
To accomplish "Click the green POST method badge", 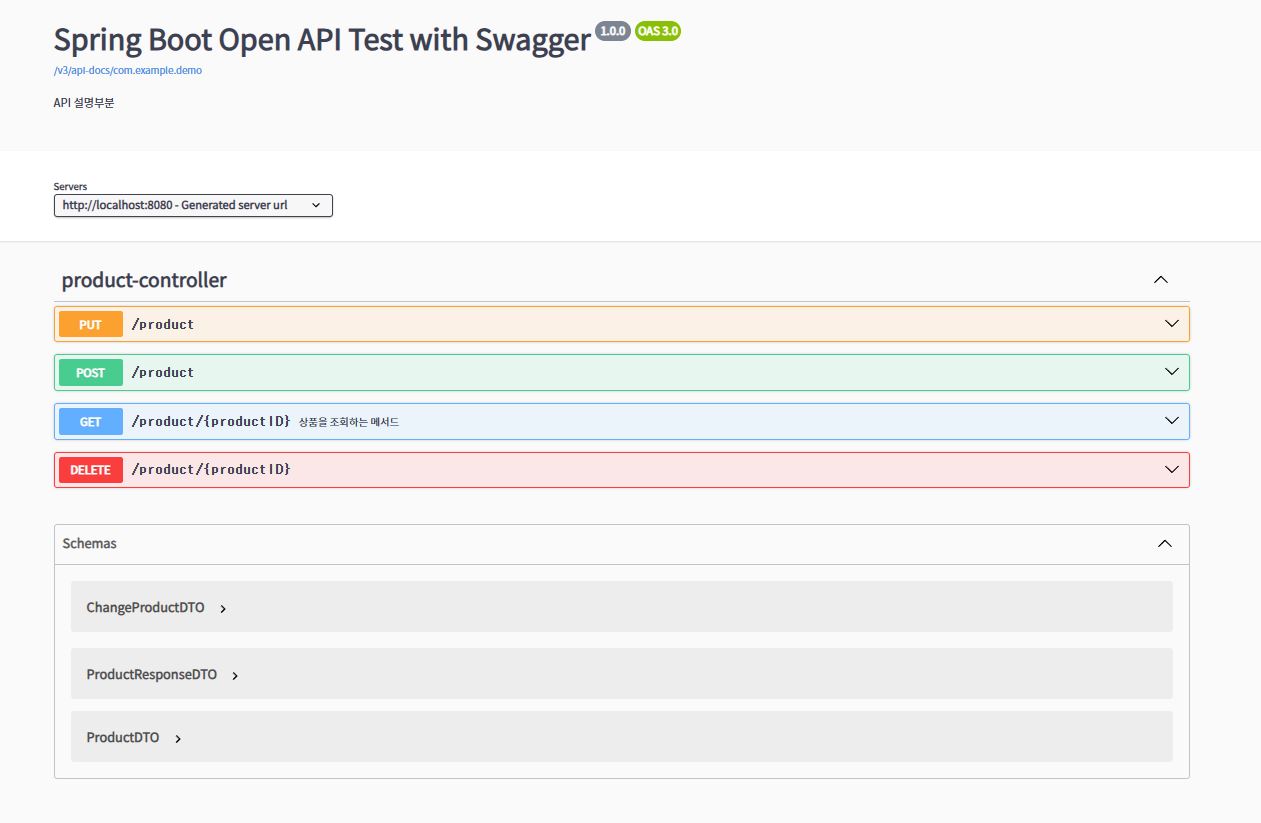I will tap(91, 372).
